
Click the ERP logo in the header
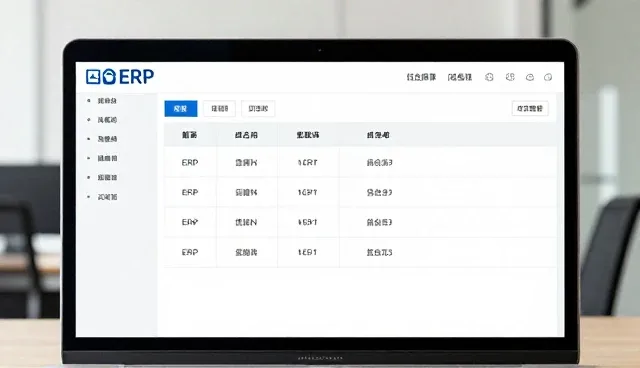coord(120,76)
